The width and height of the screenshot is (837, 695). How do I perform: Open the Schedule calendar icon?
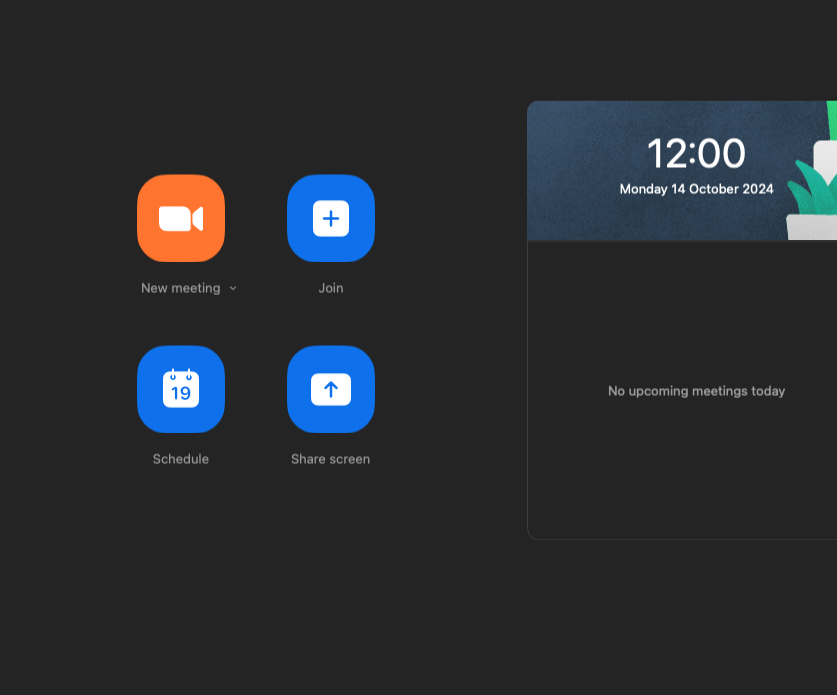[x=181, y=389]
